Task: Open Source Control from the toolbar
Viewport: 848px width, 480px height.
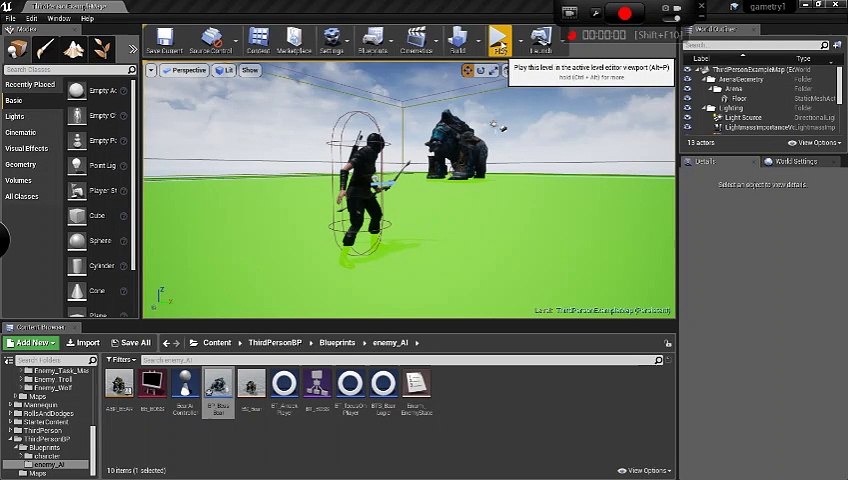Action: (x=210, y=40)
